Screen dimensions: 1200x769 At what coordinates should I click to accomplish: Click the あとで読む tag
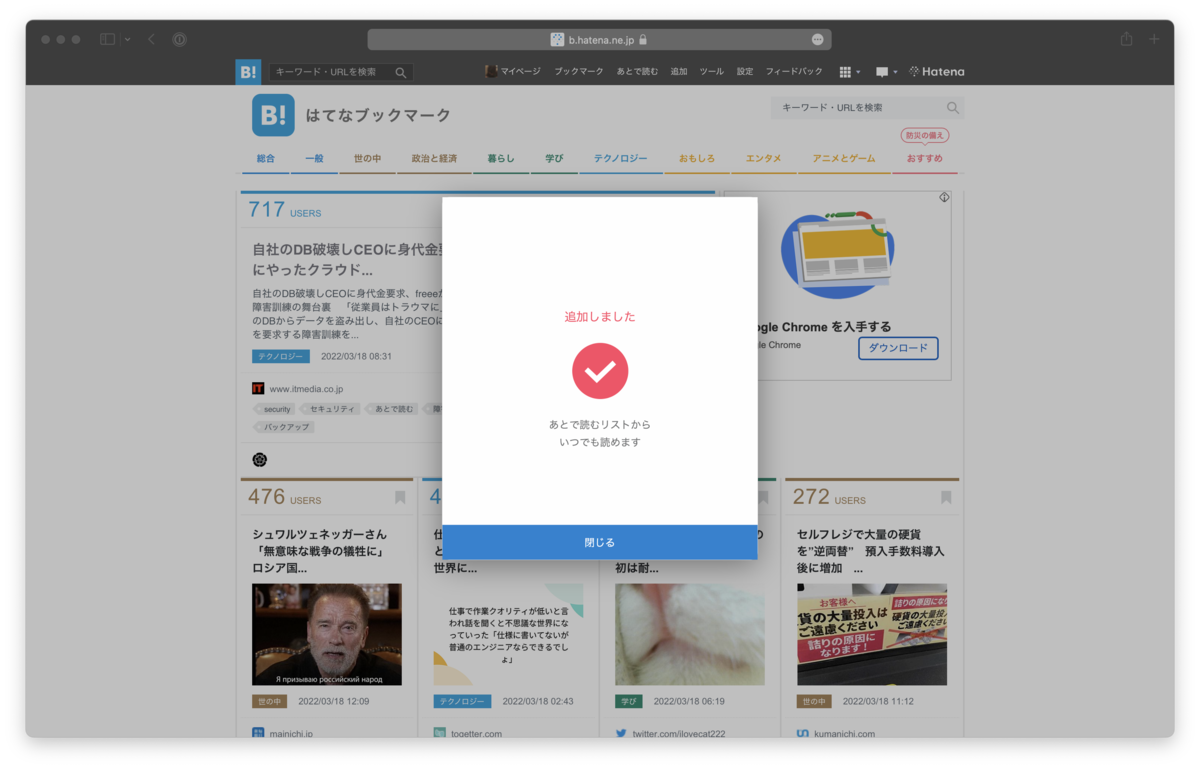pos(393,409)
